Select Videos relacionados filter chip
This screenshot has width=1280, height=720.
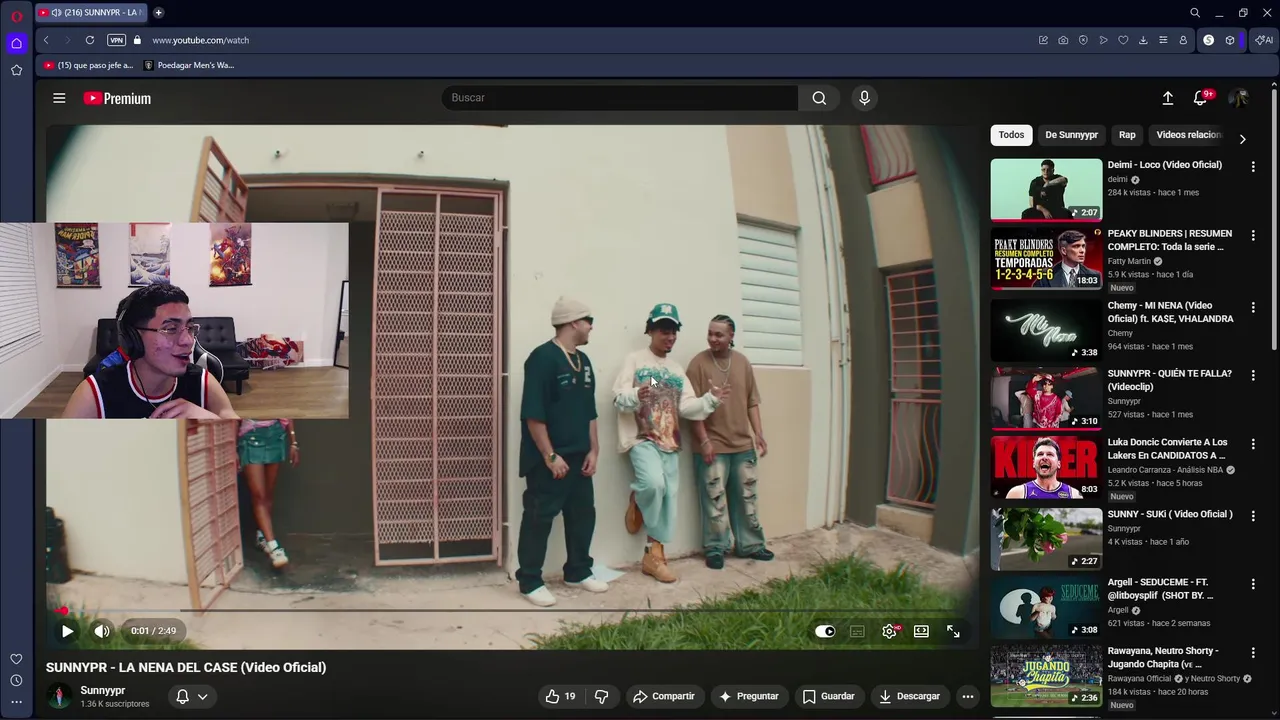(x=1189, y=135)
